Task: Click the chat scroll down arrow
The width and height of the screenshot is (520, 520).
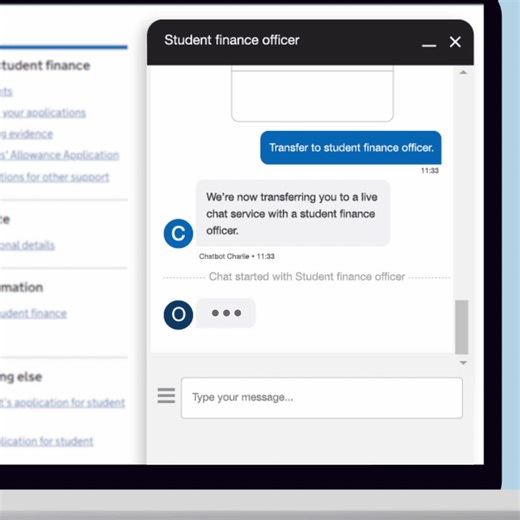Action: pos(463,363)
